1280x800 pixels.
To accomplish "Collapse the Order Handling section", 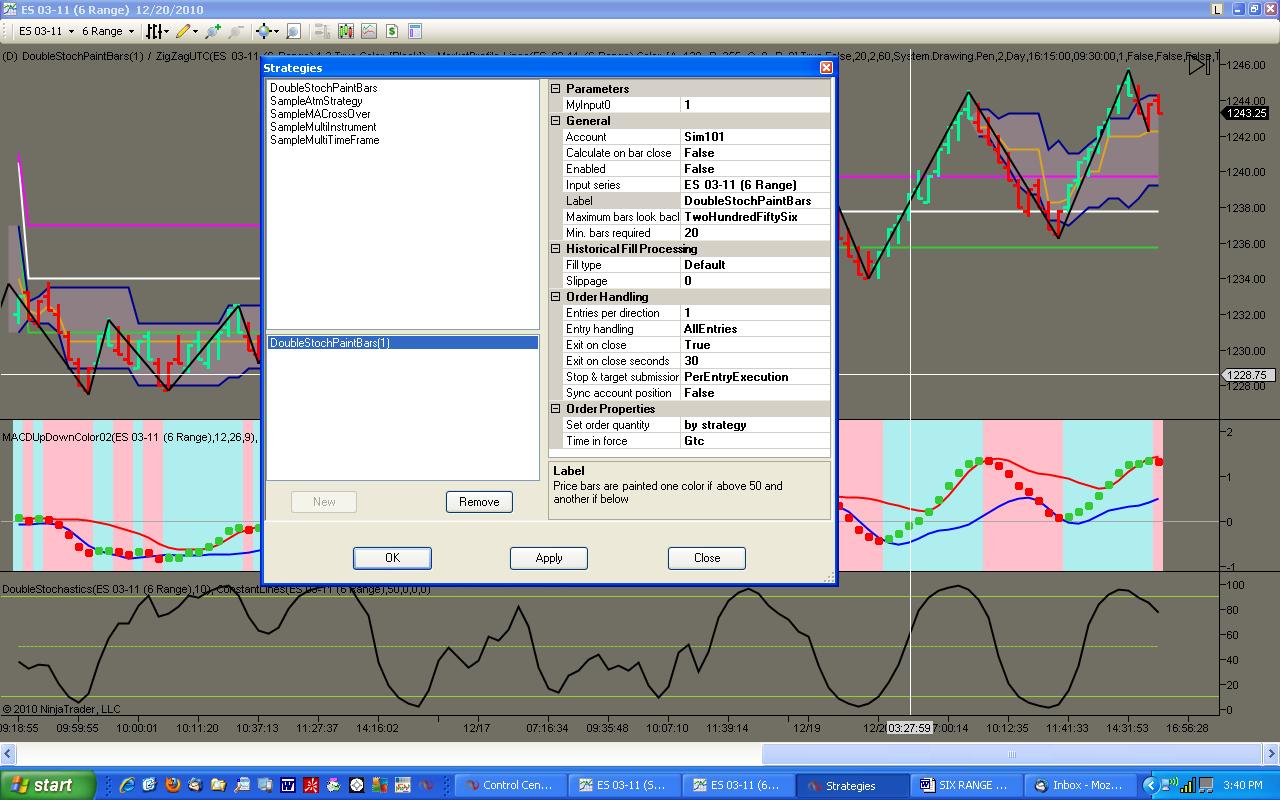I will [x=556, y=297].
